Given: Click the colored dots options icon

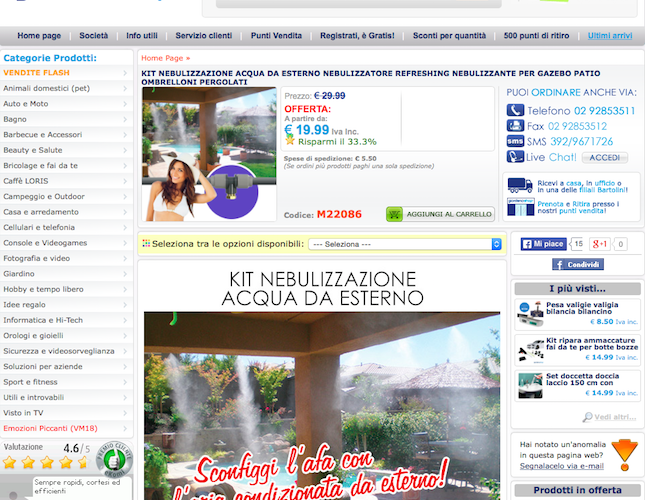Looking at the screenshot, I should pos(146,243).
